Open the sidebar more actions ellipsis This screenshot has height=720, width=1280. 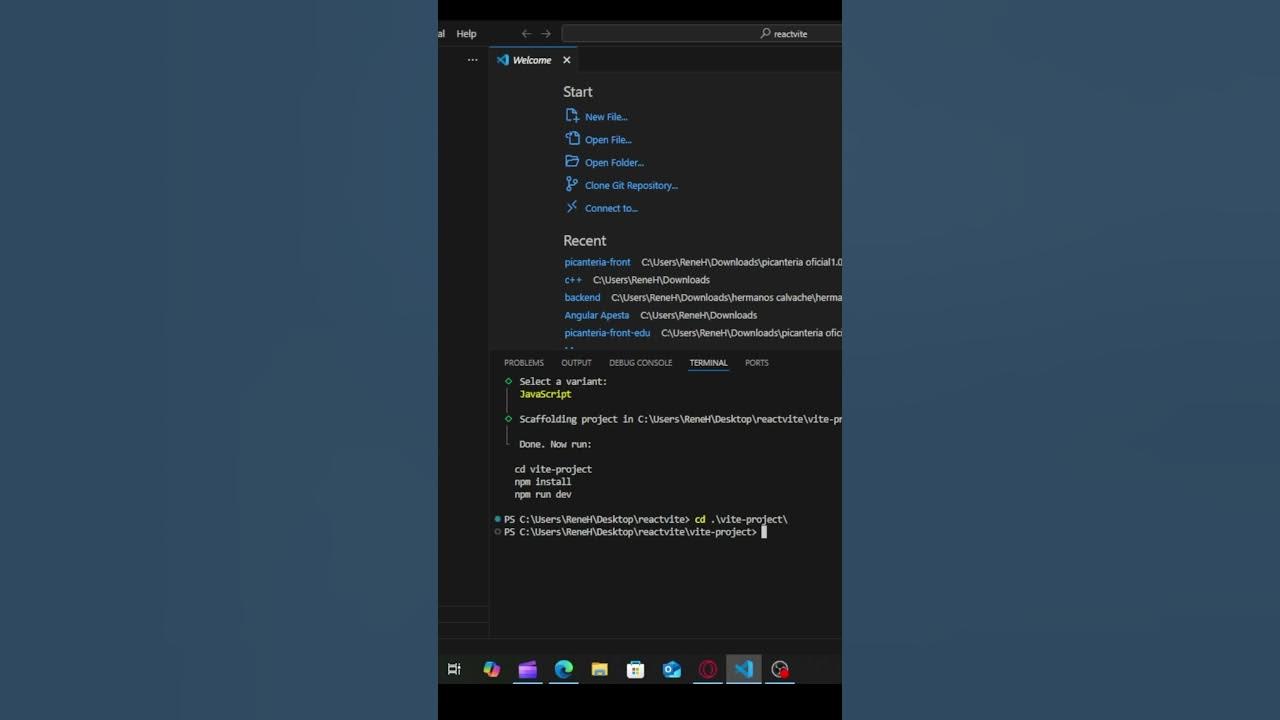473,60
